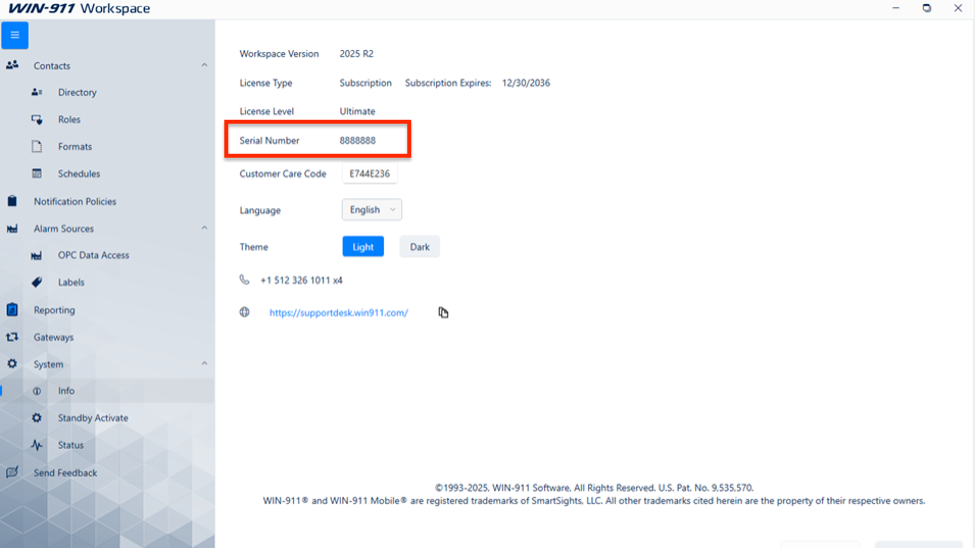Image resolution: width=979 pixels, height=550 pixels.
Task: Open Standby Activate page
Action: (93, 418)
